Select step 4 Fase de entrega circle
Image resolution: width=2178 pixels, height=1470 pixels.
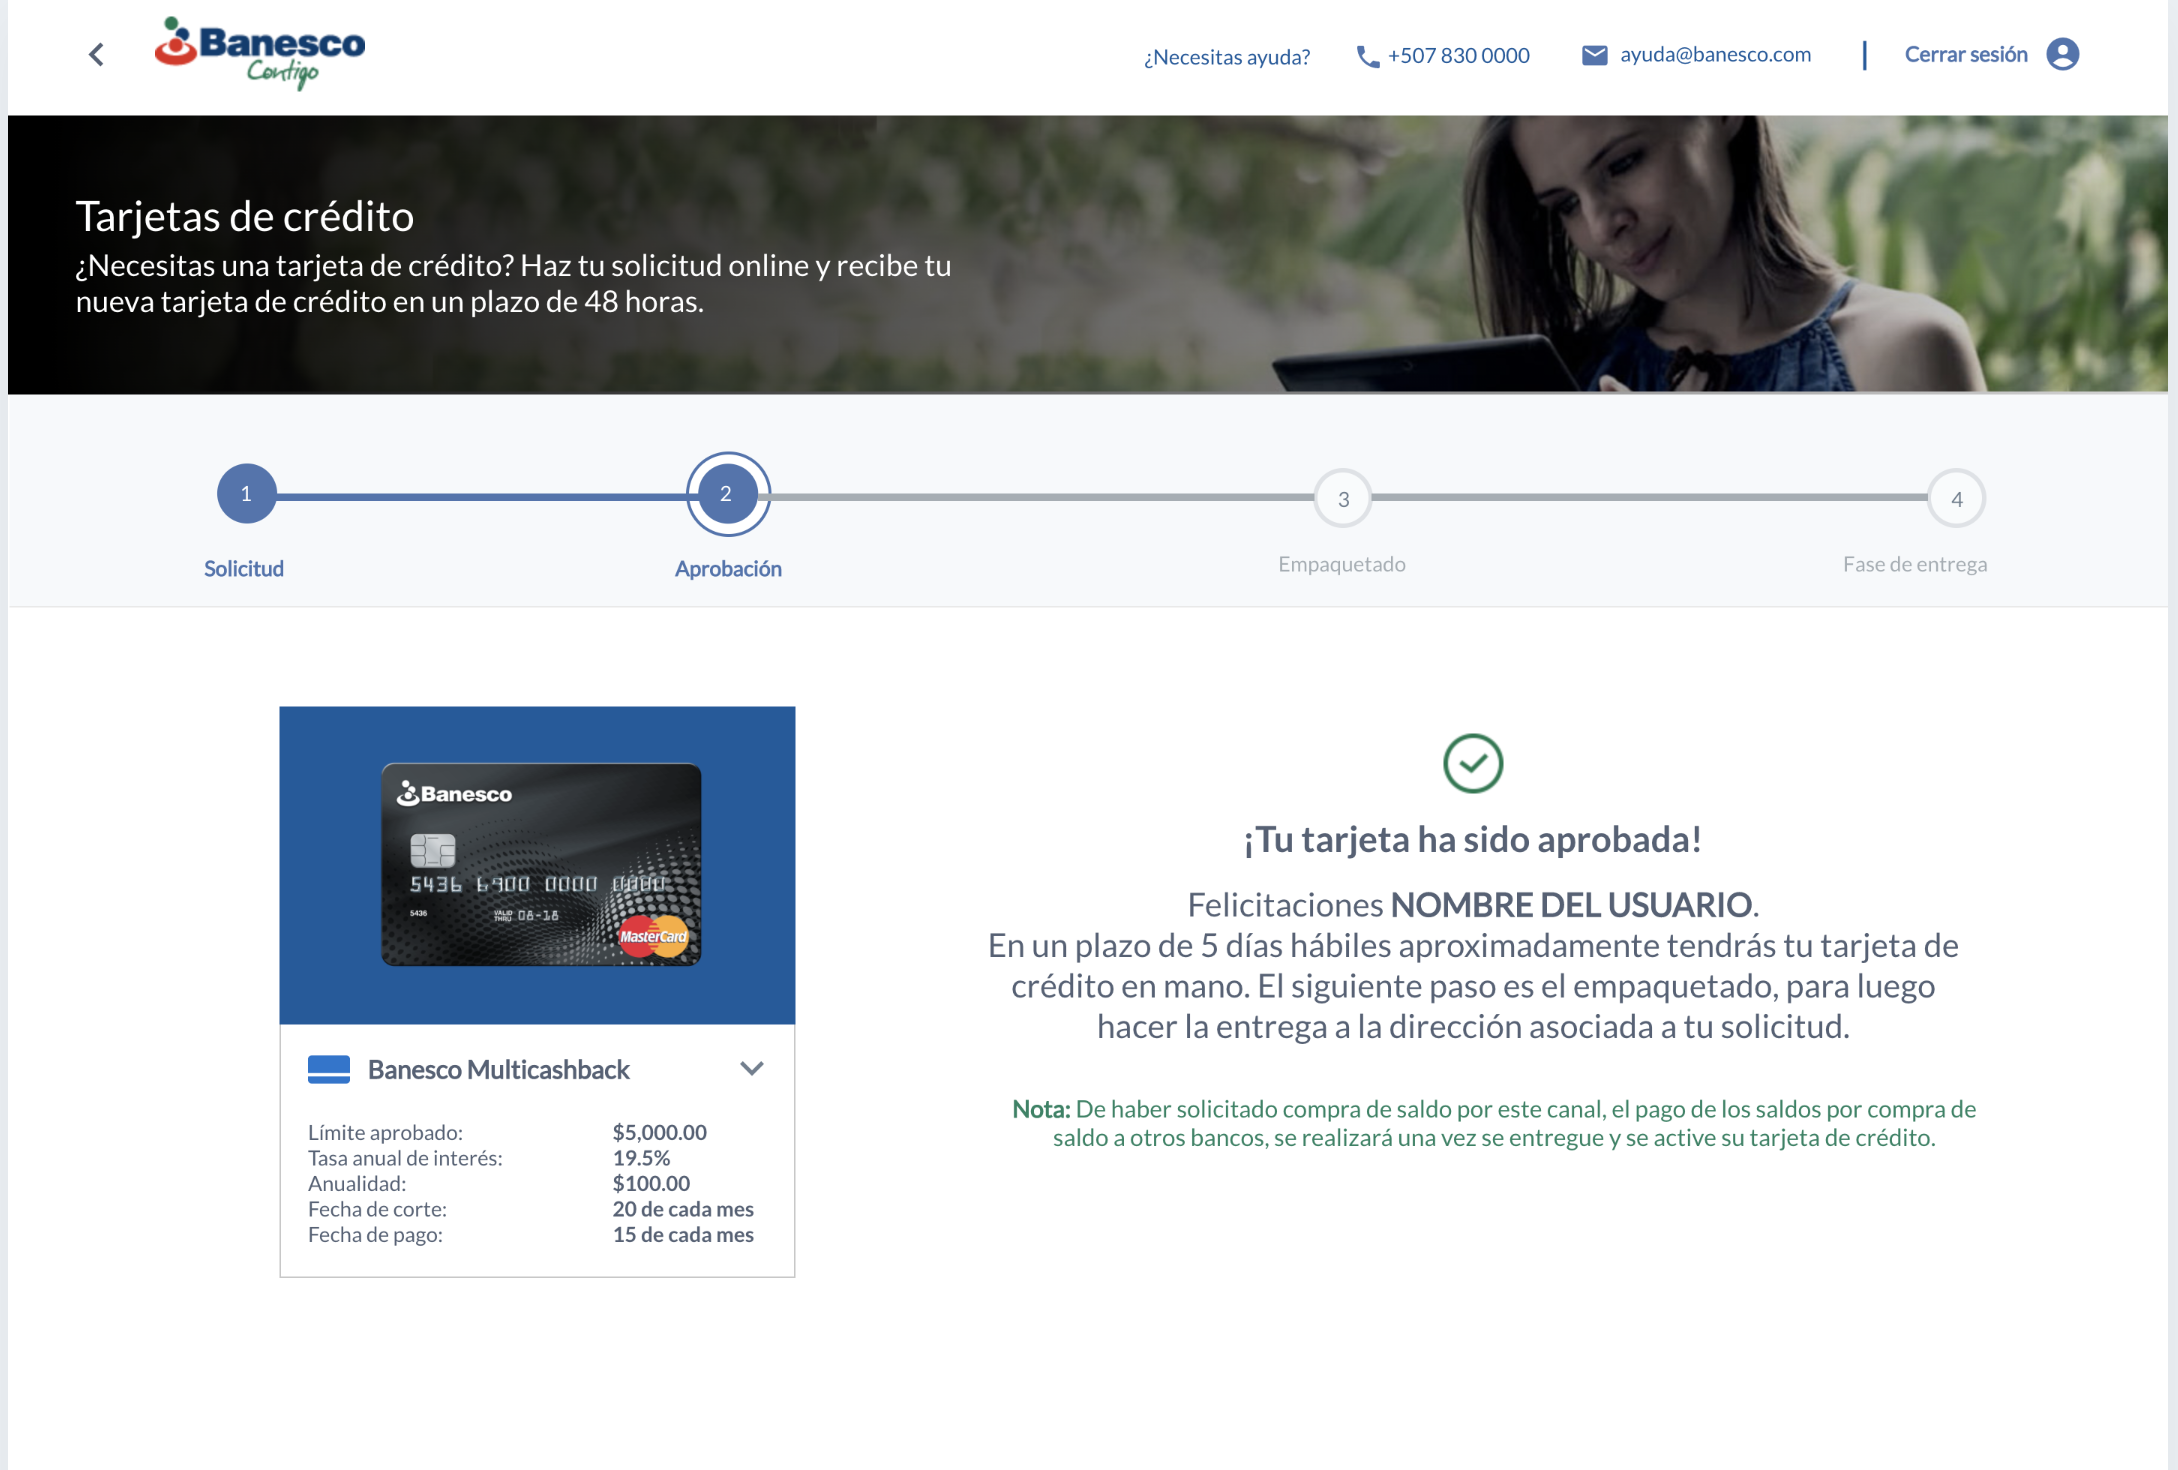1956,498
